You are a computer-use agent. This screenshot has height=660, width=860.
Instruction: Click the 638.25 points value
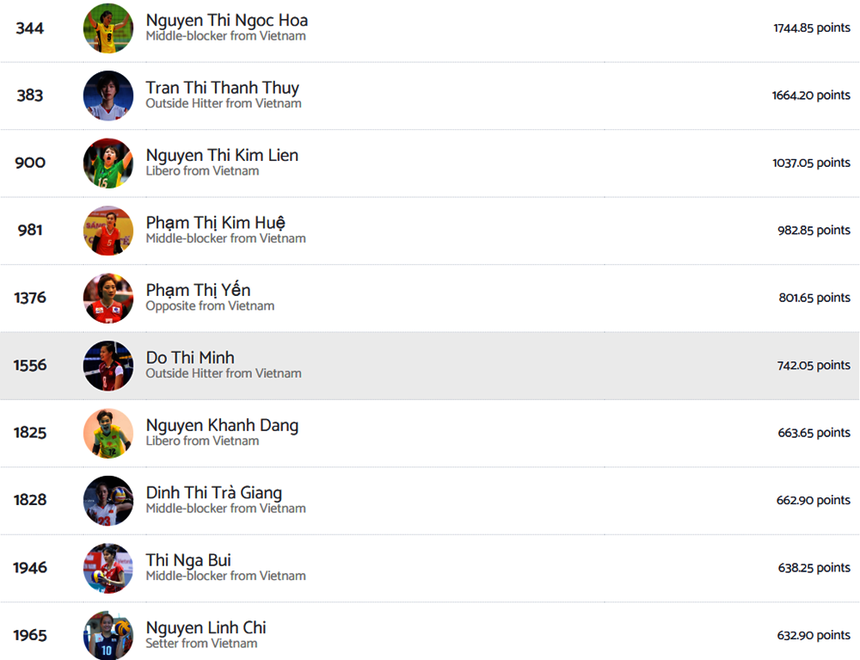814,568
